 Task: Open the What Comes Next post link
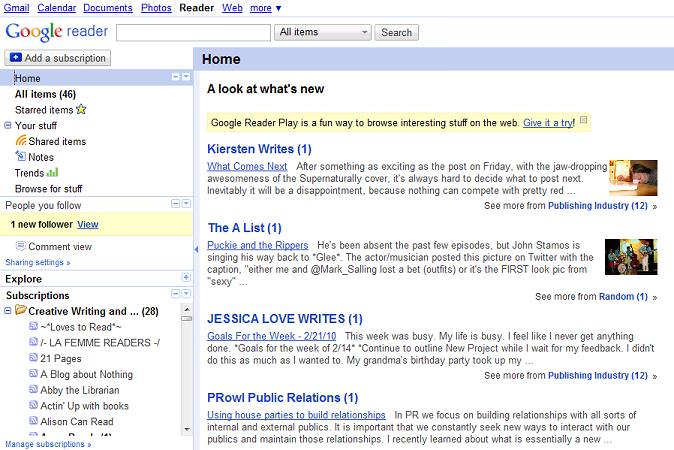click(x=247, y=166)
